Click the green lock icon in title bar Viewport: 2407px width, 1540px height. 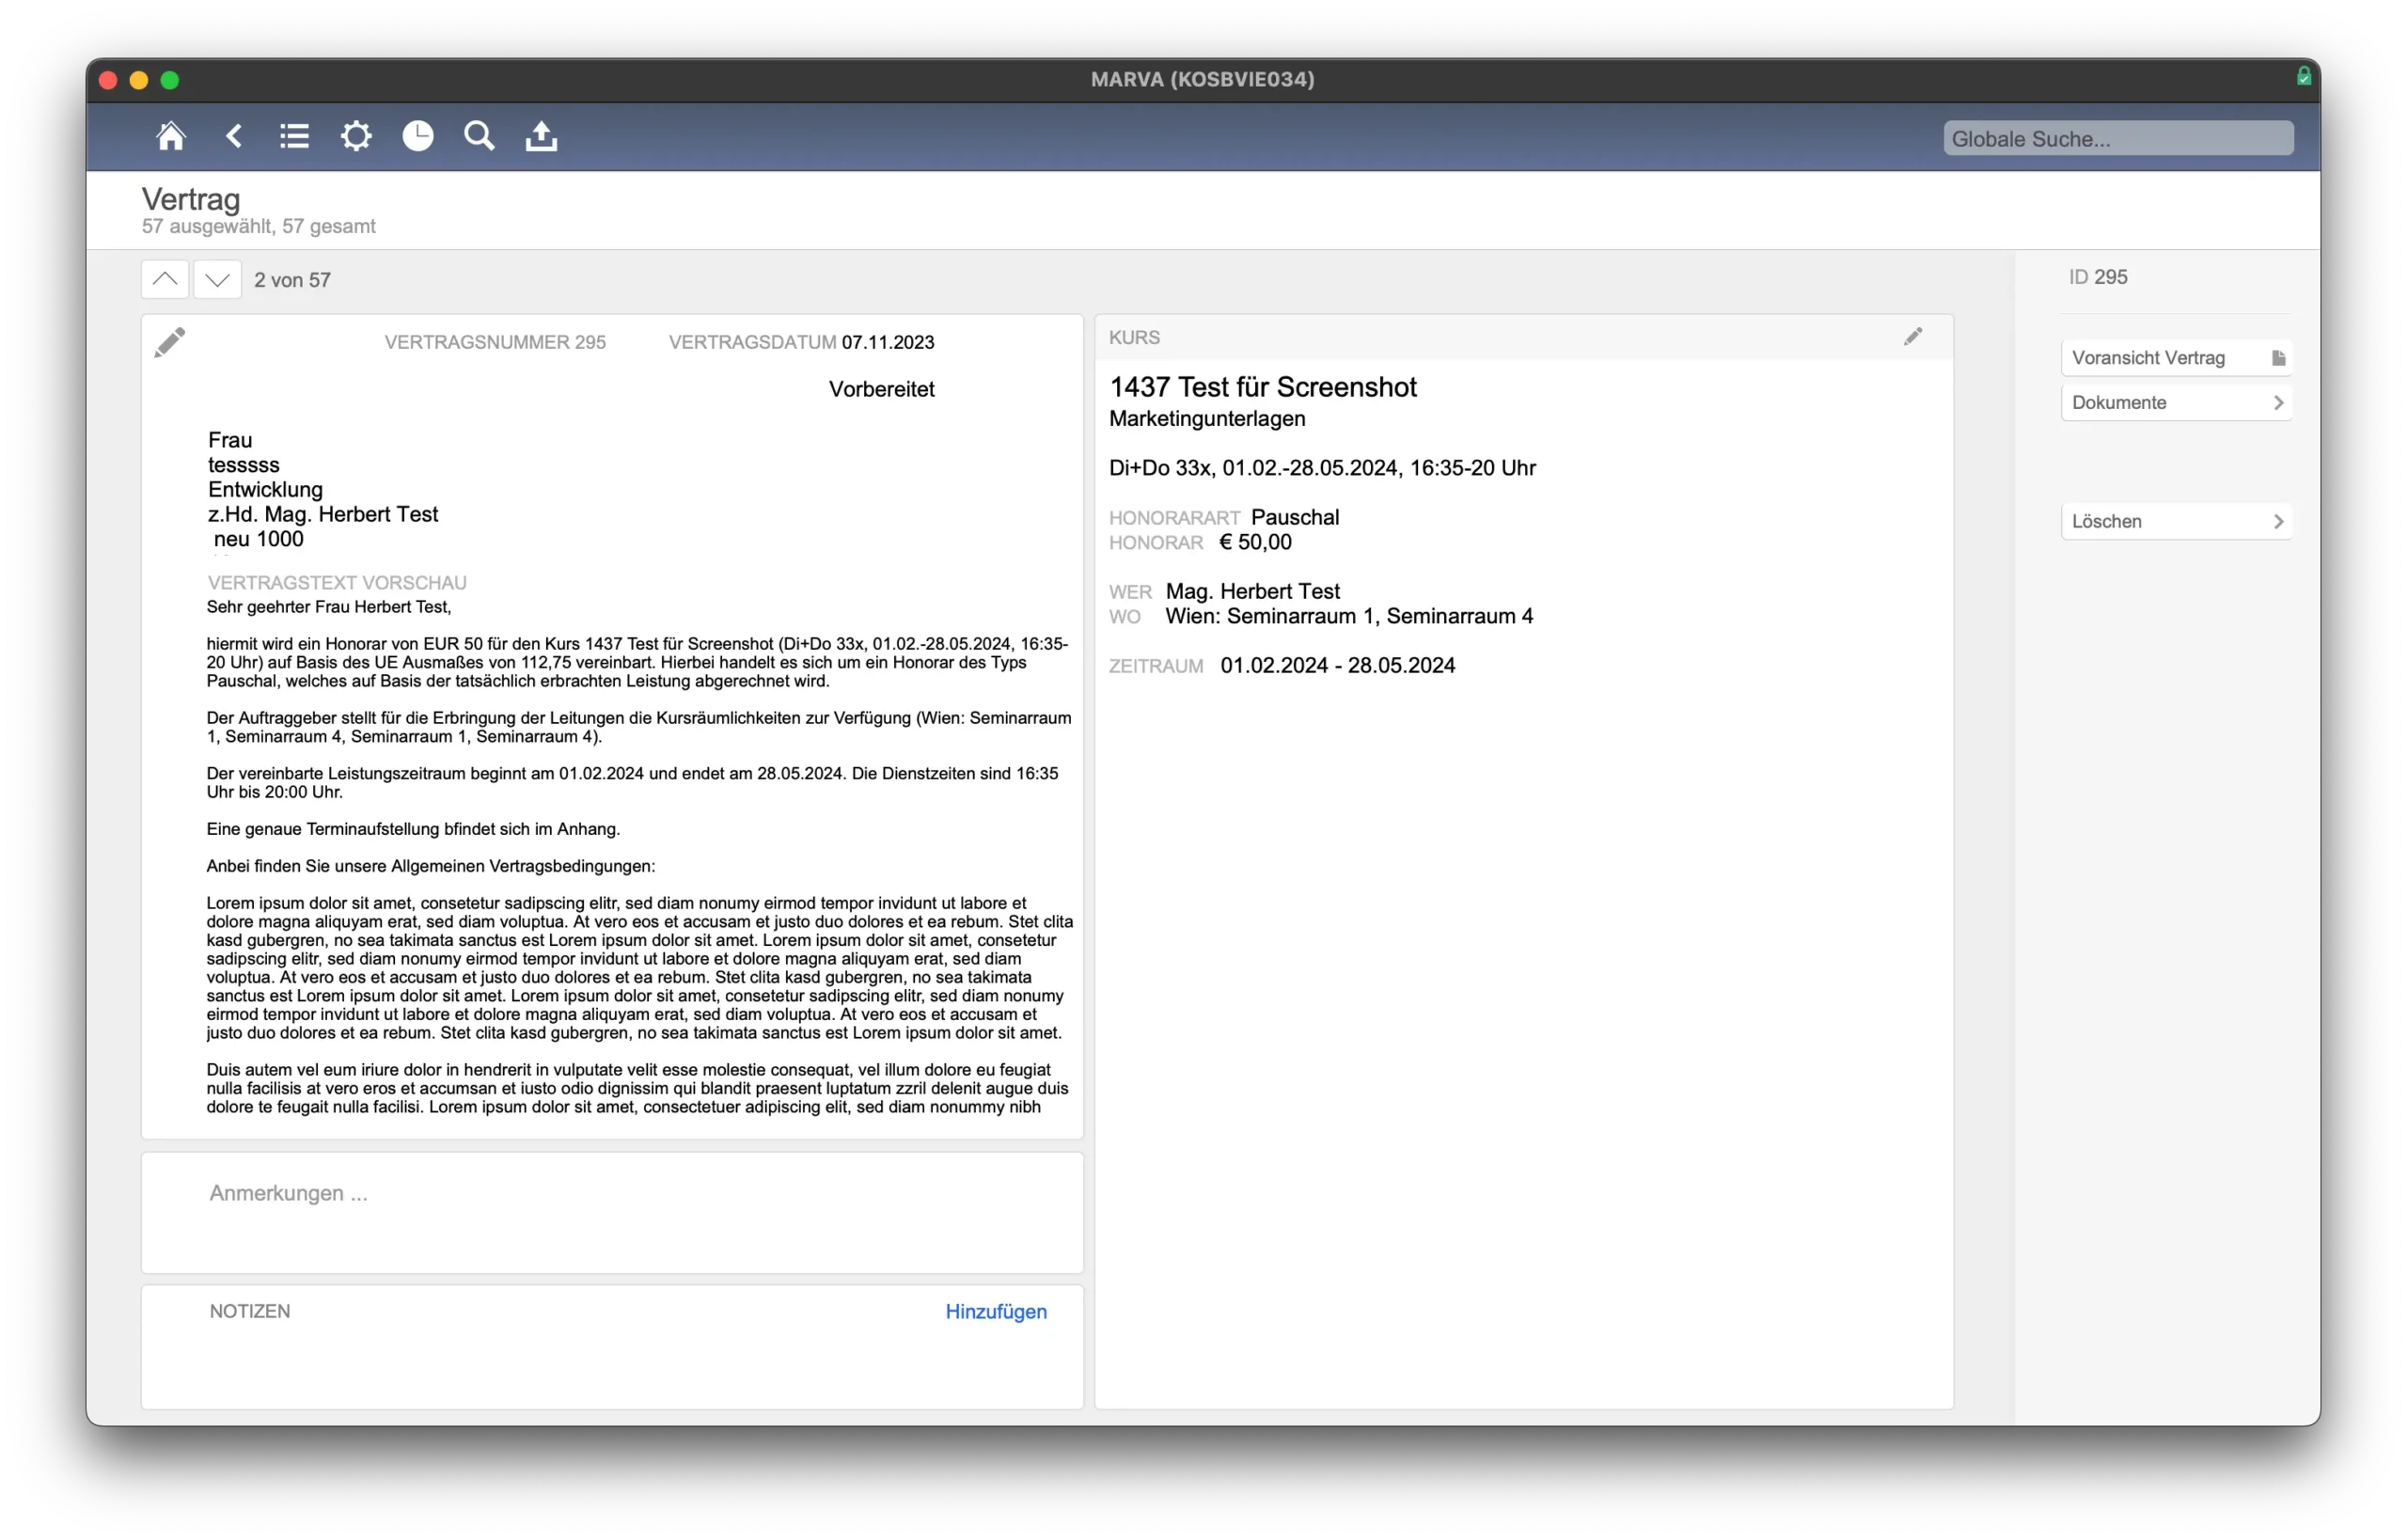coord(2303,76)
